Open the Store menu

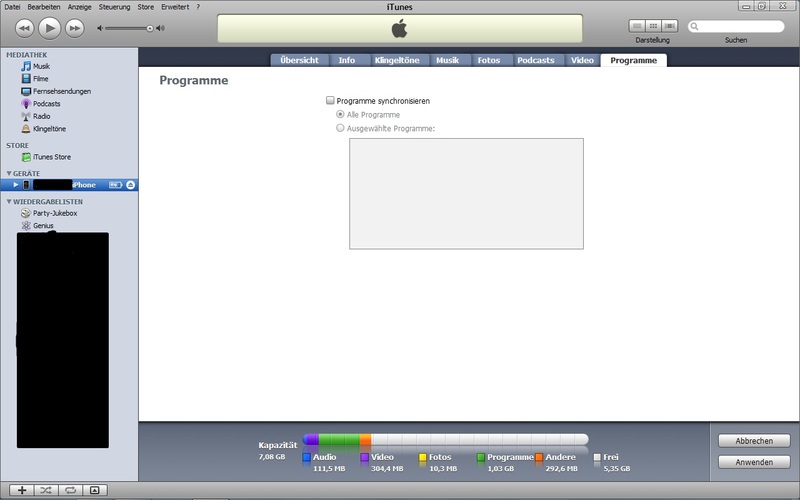145,7
